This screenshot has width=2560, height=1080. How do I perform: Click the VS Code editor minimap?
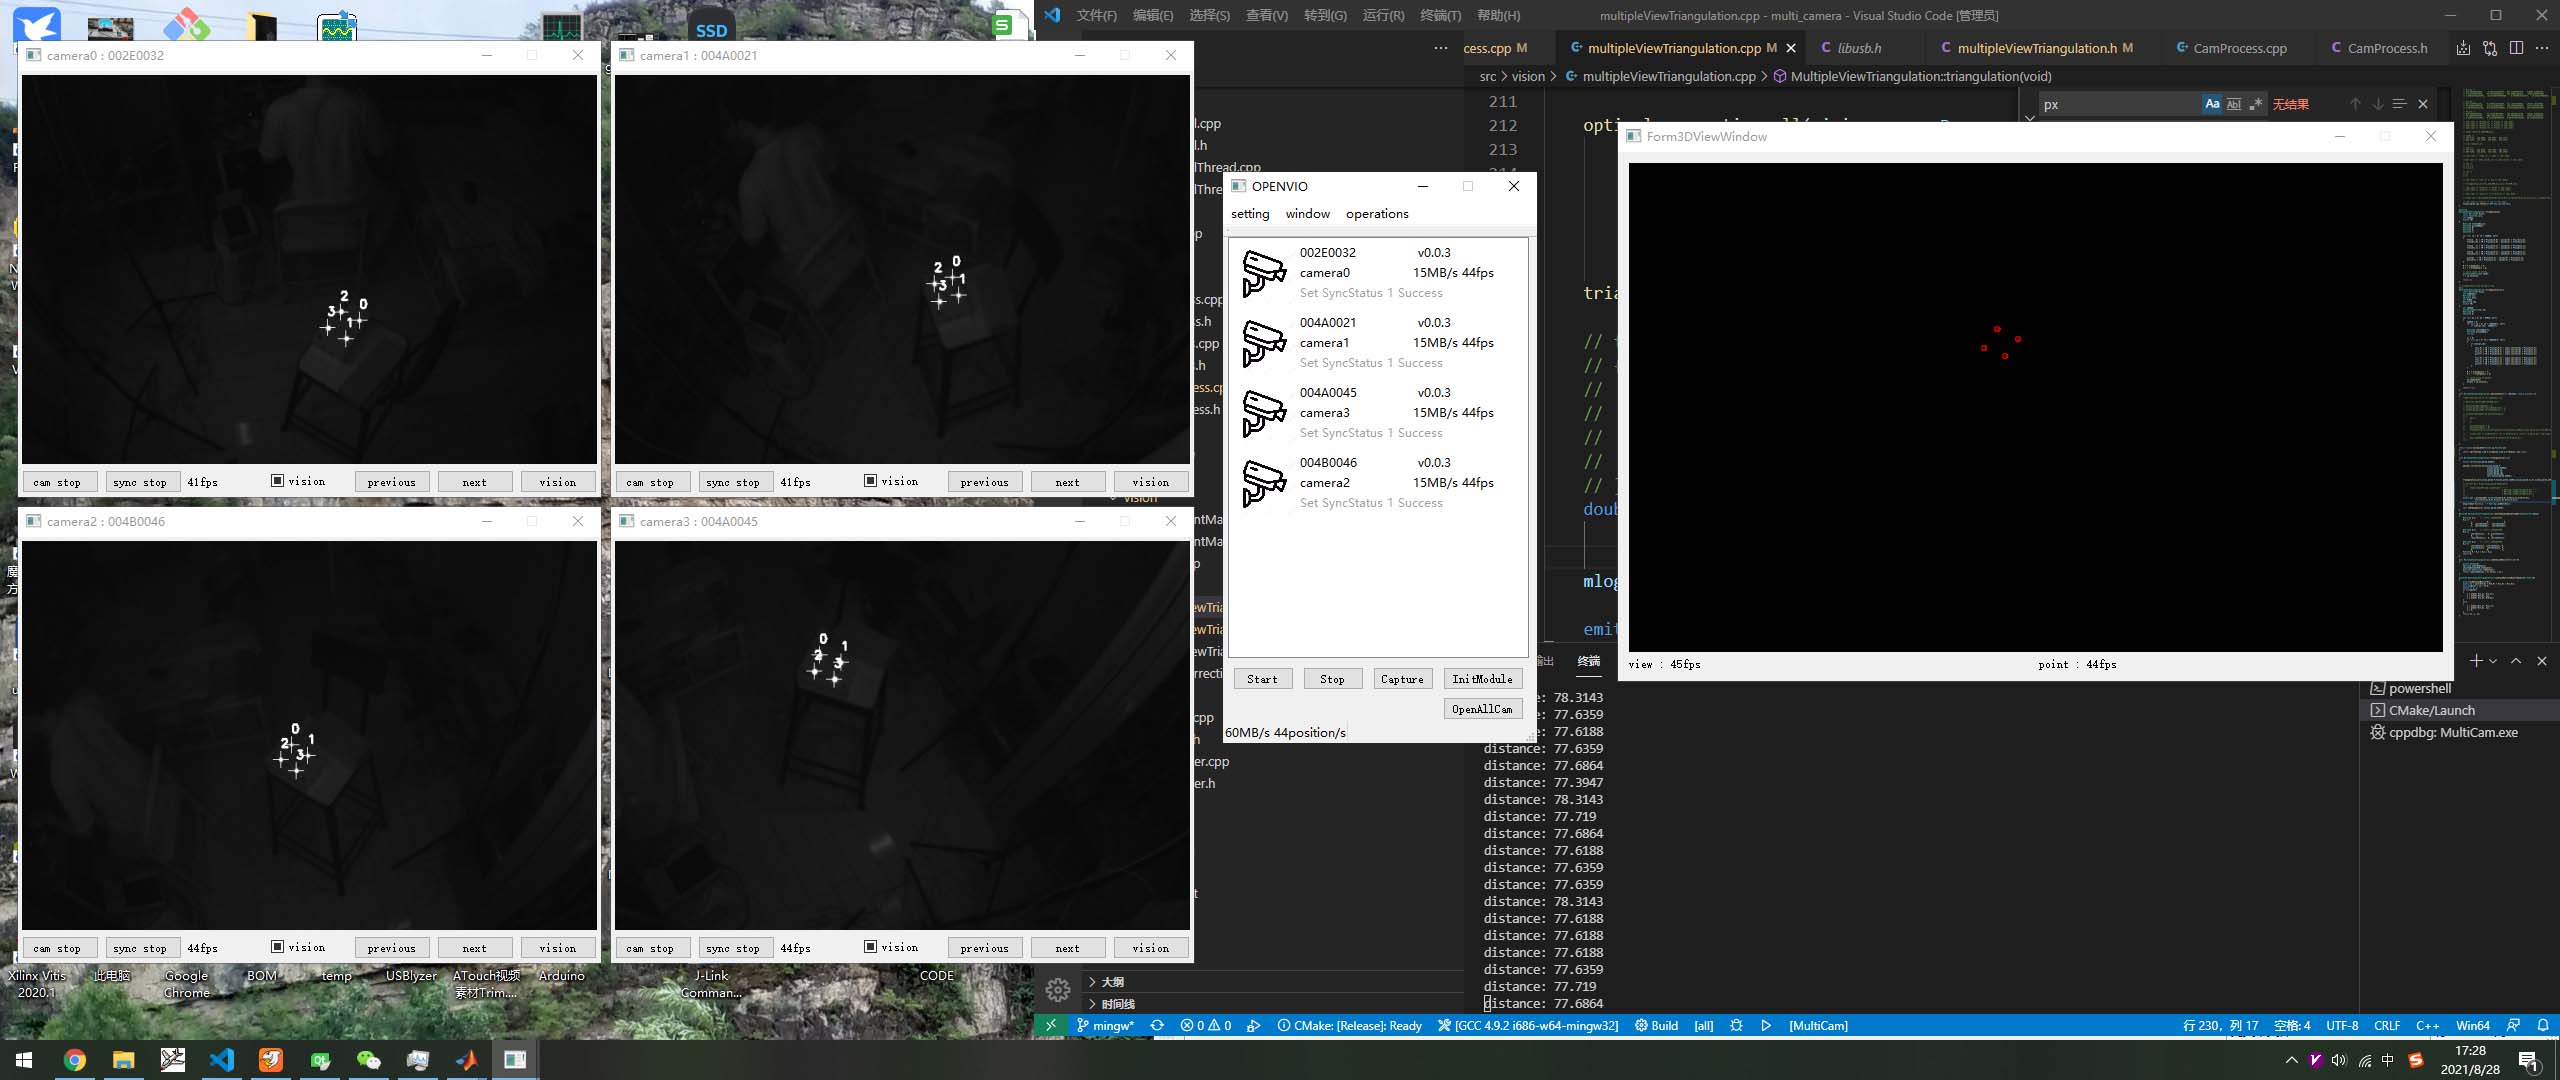point(2504,350)
